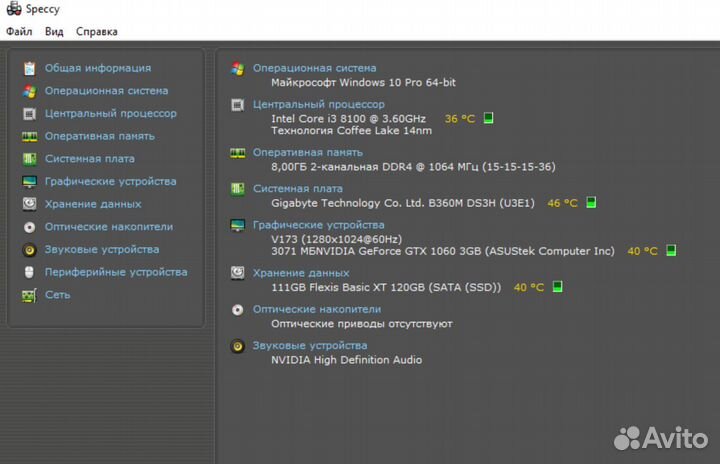Click the Windows flag icon in sidebar
The width and height of the screenshot is (720, 464).
[29, 91]
